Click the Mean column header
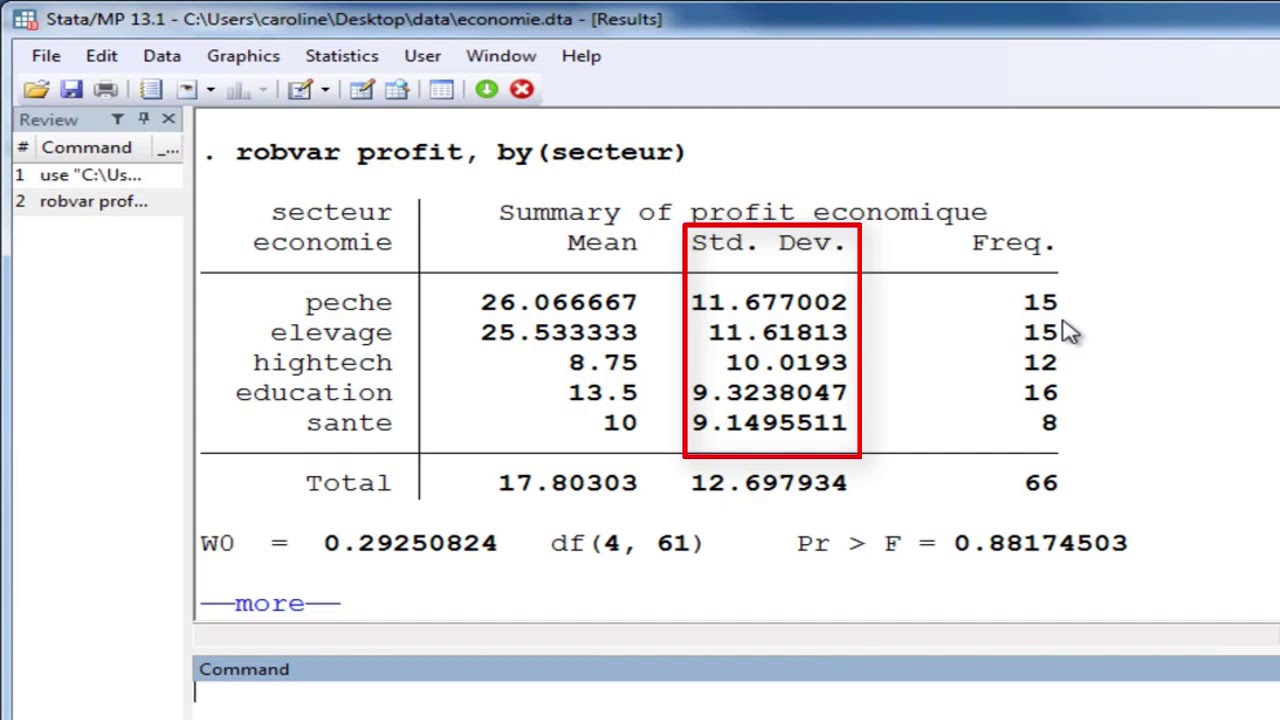The image size is (1280, 720). point(602,242)
